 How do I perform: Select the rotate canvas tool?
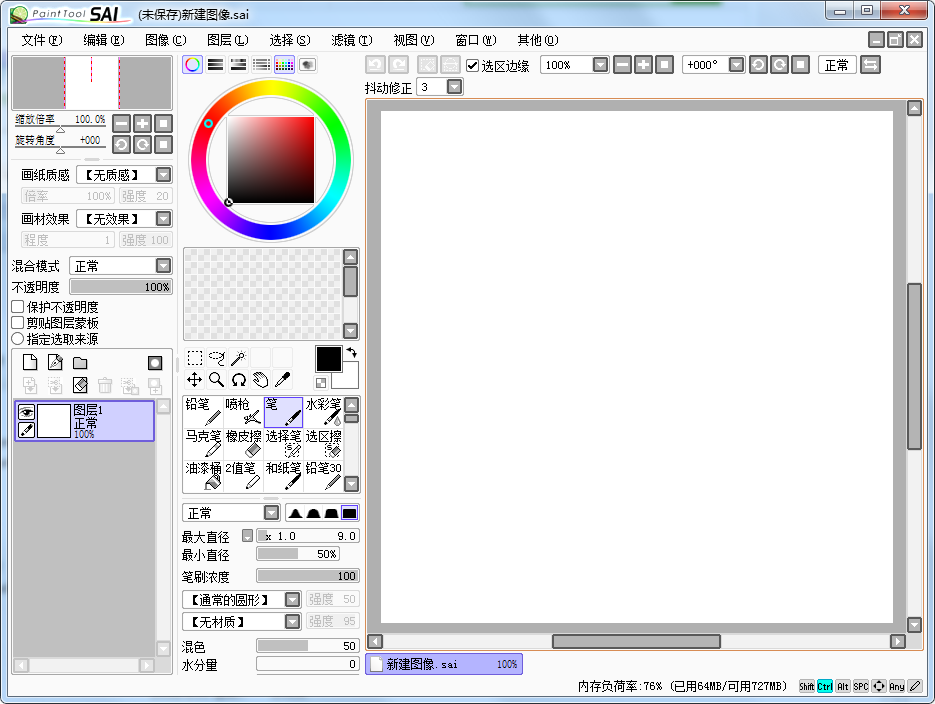point(239,380)
